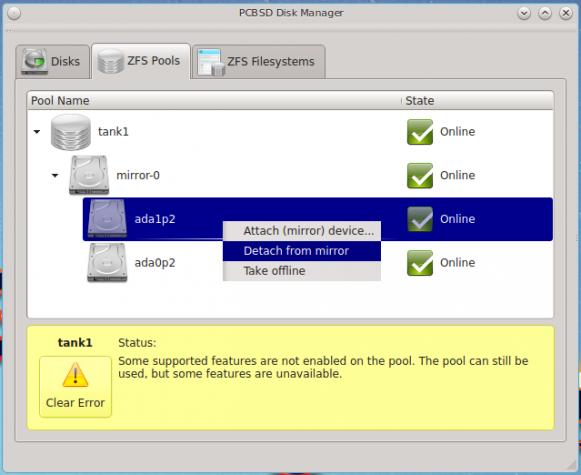
Task: Select the tank1 pool row label
Action: click(113, 132)
